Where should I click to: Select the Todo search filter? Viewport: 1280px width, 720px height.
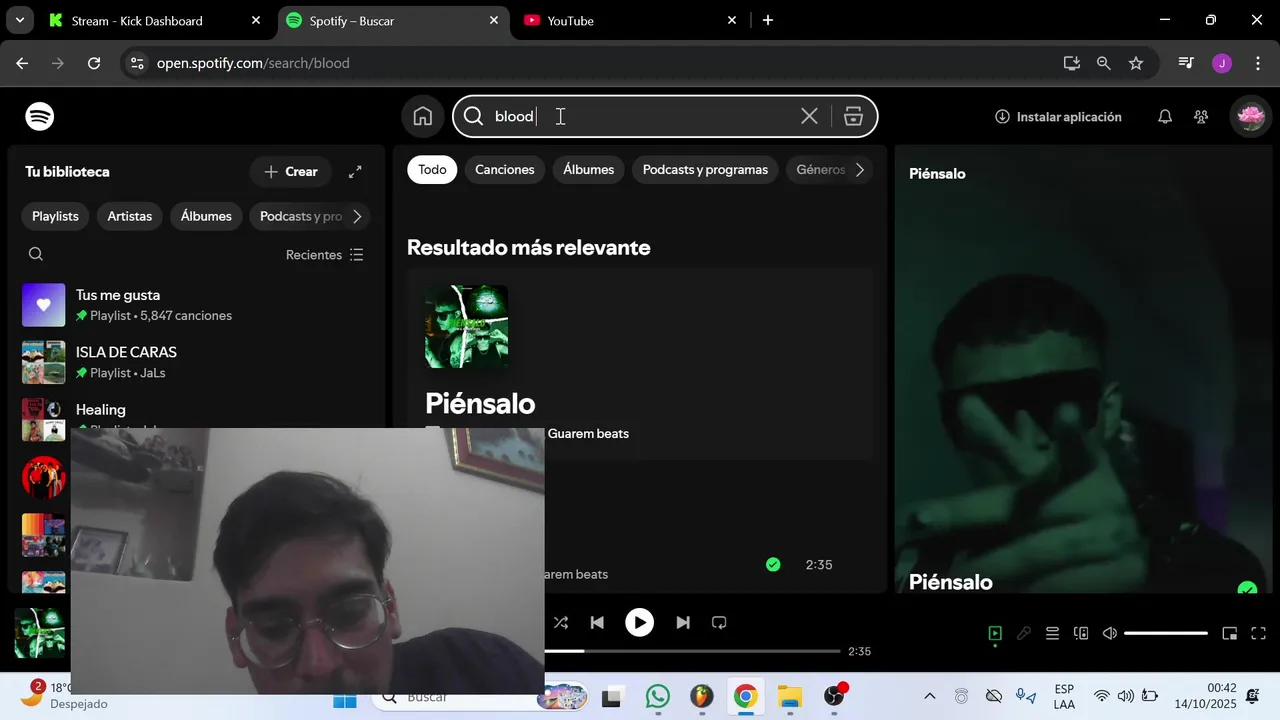pyautogui.click(x=432, y=170)
